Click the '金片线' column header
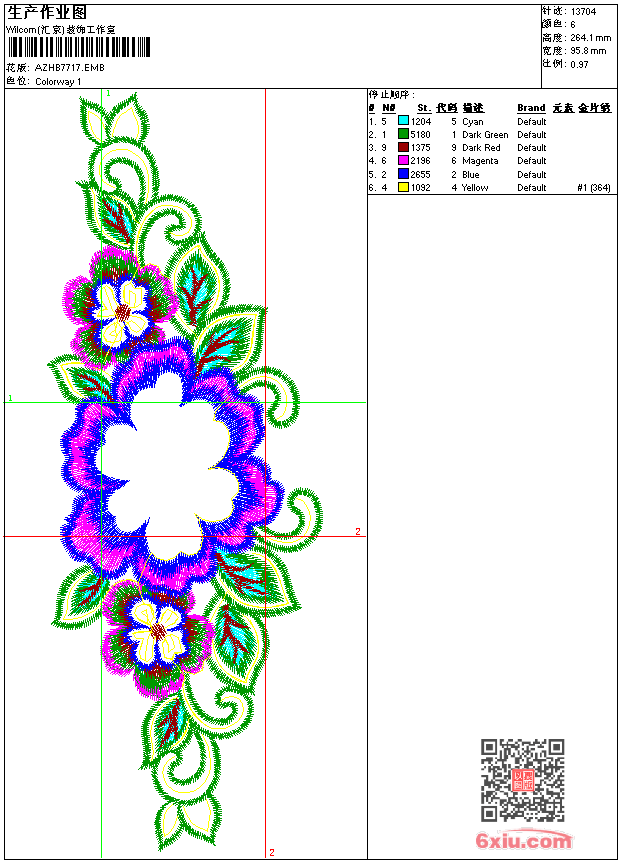 pos(594,108)
